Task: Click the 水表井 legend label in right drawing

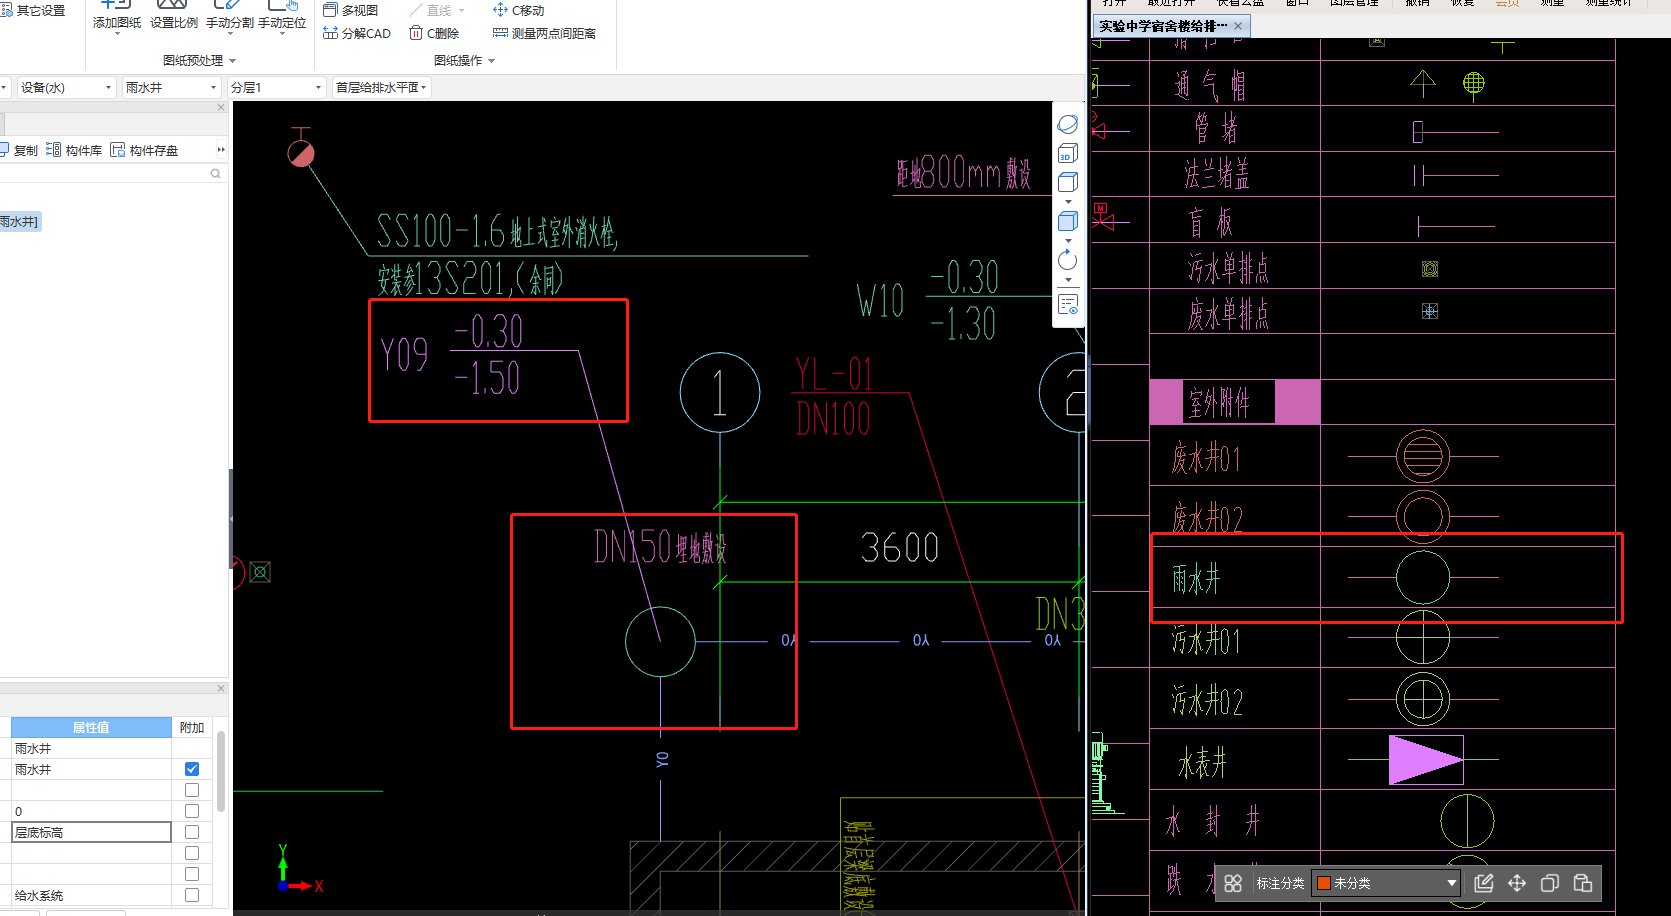Action: (x=1203, y=764)
